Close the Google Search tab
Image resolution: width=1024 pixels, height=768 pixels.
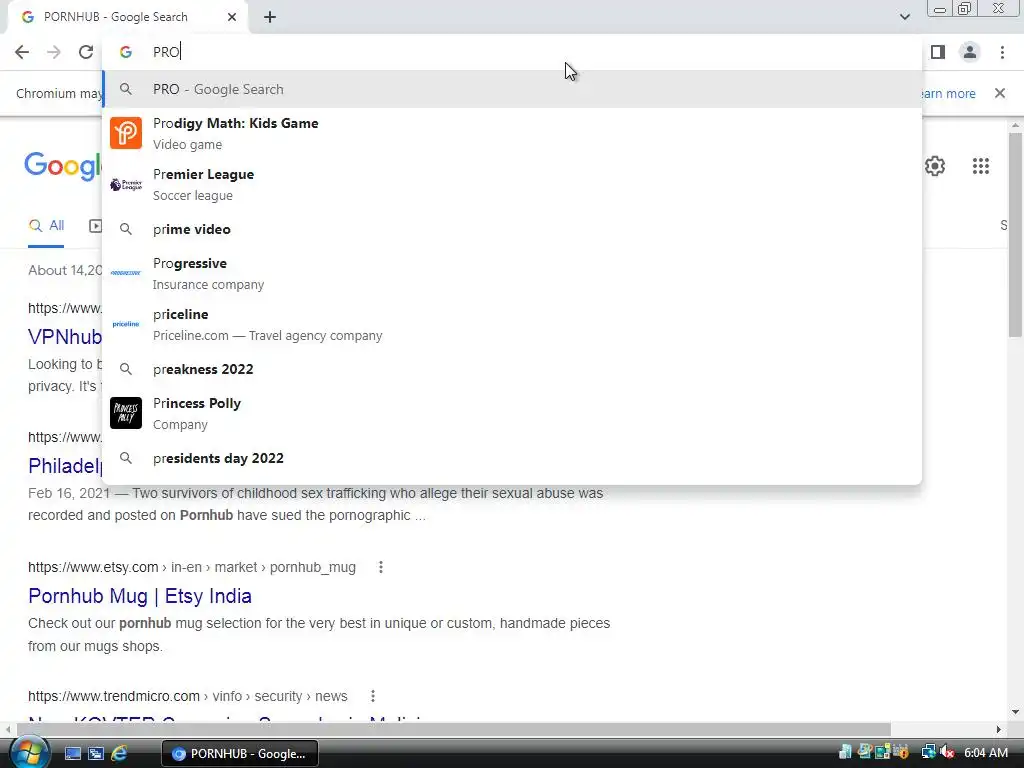click(232, 17)
